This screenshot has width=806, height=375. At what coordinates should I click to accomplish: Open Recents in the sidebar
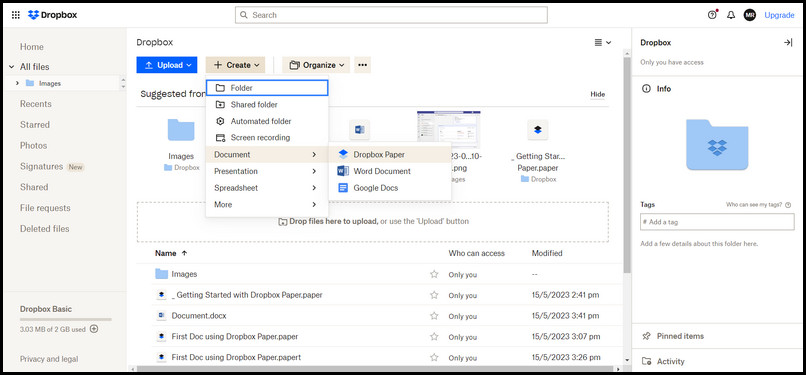(x=35, y=104)
